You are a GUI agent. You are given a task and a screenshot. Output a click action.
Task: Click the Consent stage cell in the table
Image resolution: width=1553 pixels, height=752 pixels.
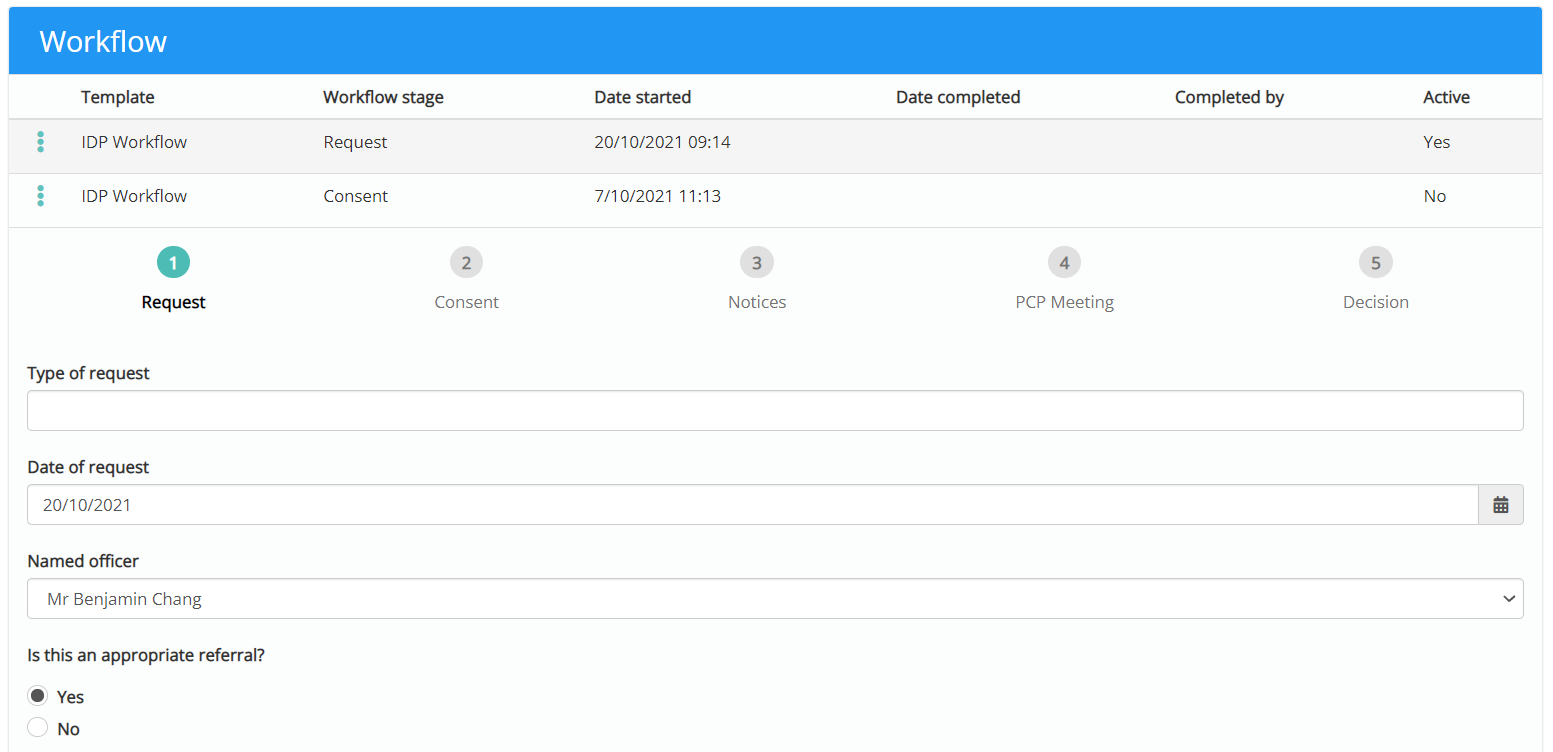(x=355, y=196)
